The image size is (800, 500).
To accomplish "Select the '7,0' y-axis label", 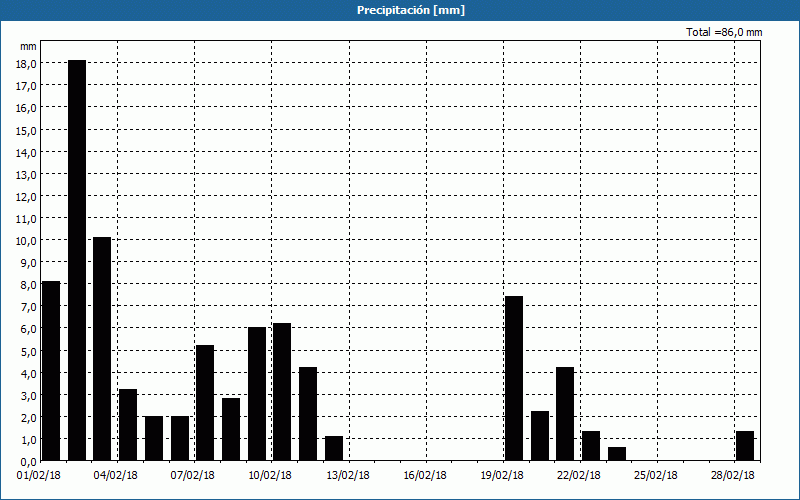I will (x=28, y=307).
